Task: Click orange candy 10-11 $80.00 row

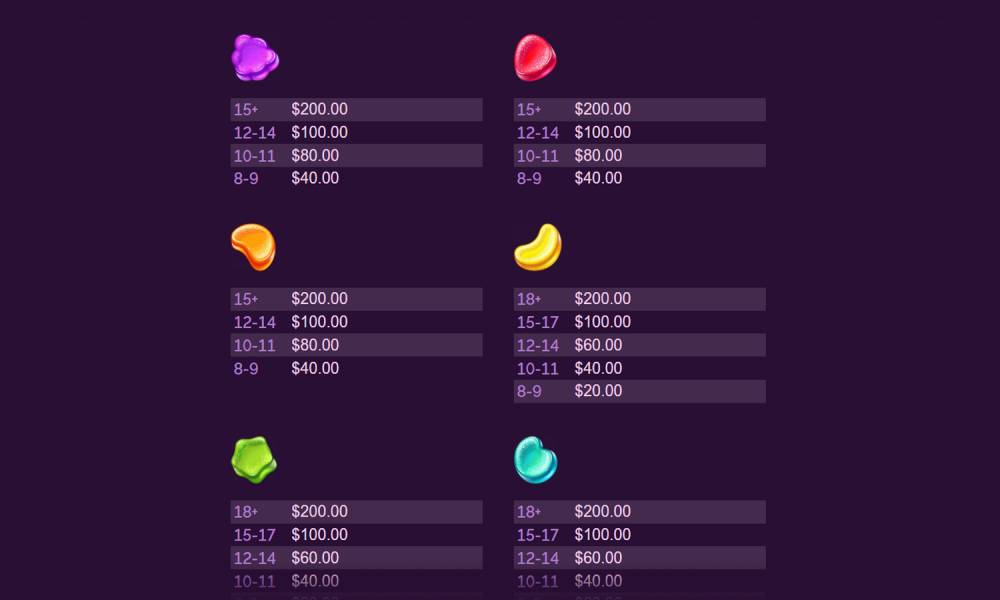Action: 357,345
